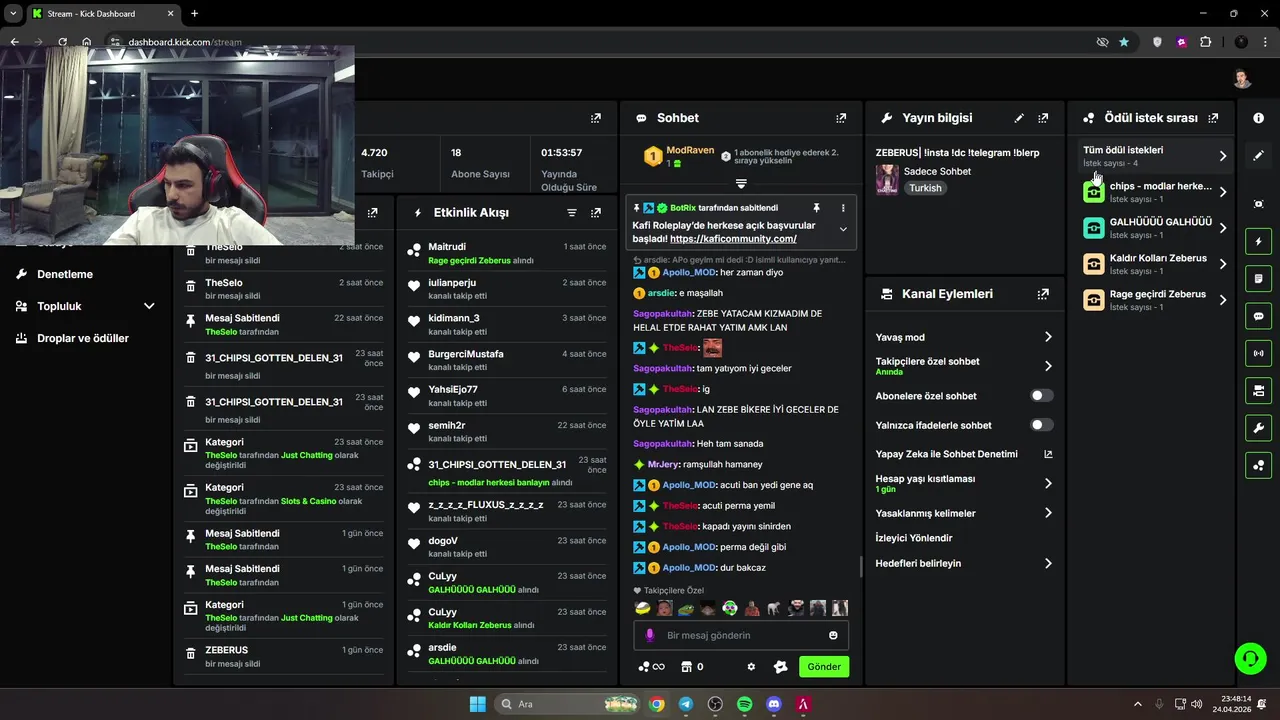Open pinned message three-dot menu
This screenshot has height=720, width=1280.
tap(843, 208)
